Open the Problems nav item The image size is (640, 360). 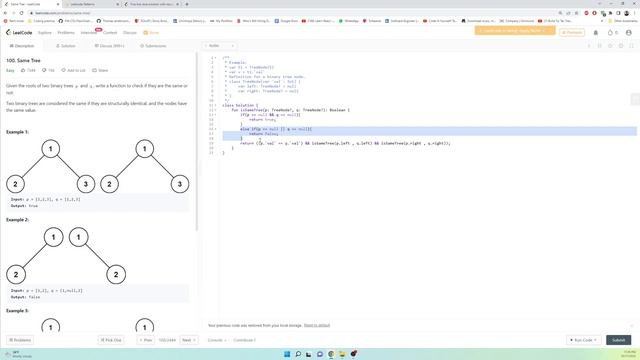click(66, 33)
